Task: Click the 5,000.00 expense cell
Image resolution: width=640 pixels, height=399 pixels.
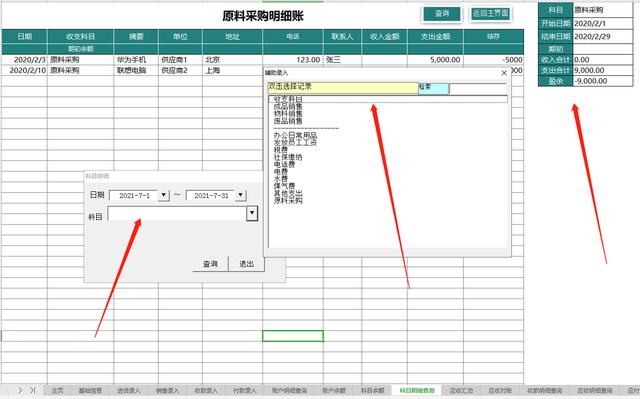Action: pos(435,60)
